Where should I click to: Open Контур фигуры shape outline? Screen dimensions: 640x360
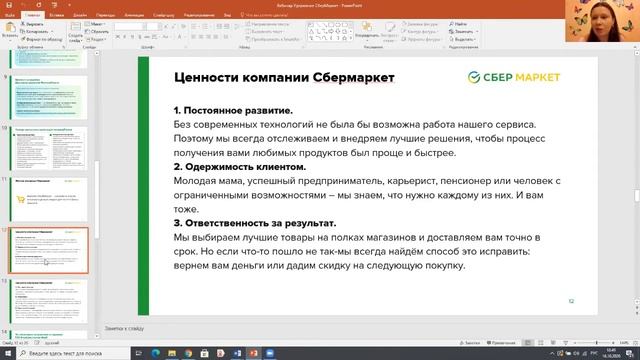[x=420, y=31]
